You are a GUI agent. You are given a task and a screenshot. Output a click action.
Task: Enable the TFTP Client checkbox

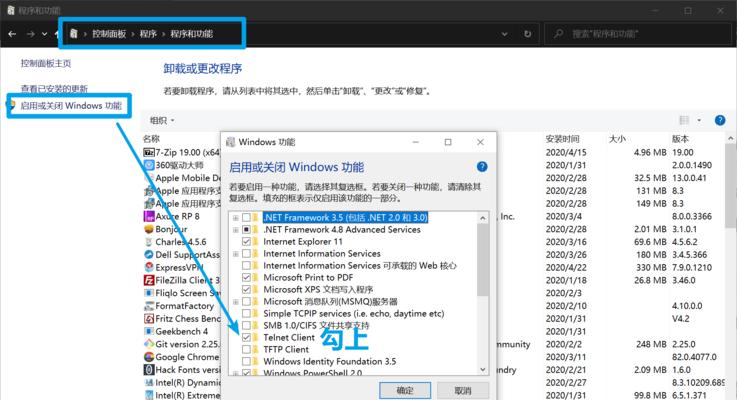tap(246, 349)
